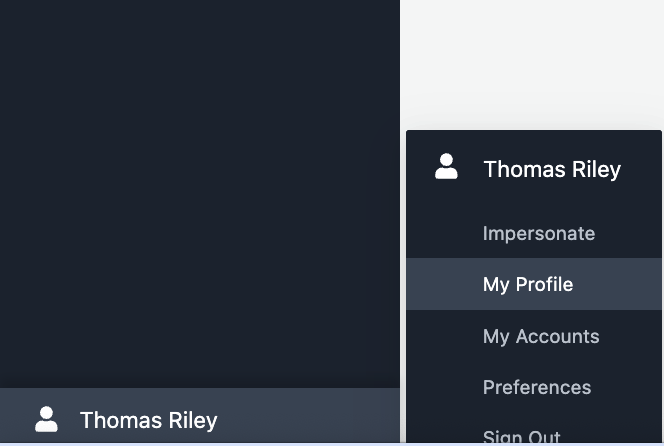
Task: Click the person icon in the popup menu header
Action: (x=446, y=168)
